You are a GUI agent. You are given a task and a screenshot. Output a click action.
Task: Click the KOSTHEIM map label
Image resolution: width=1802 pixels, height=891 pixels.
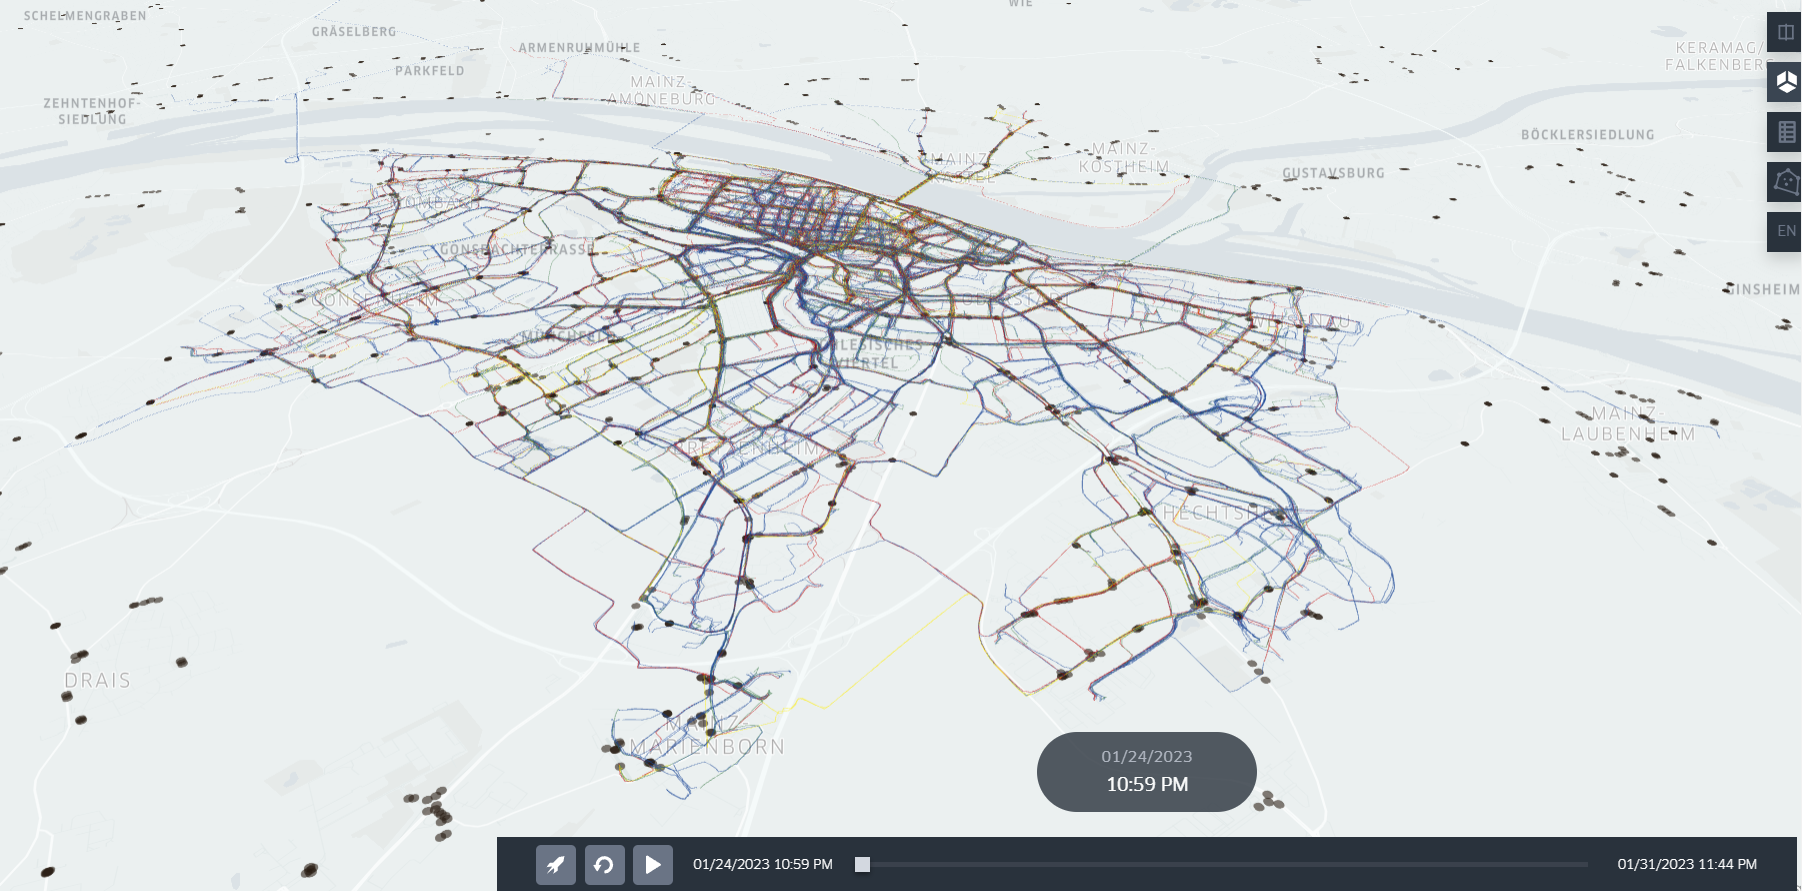coord(1124,167)
